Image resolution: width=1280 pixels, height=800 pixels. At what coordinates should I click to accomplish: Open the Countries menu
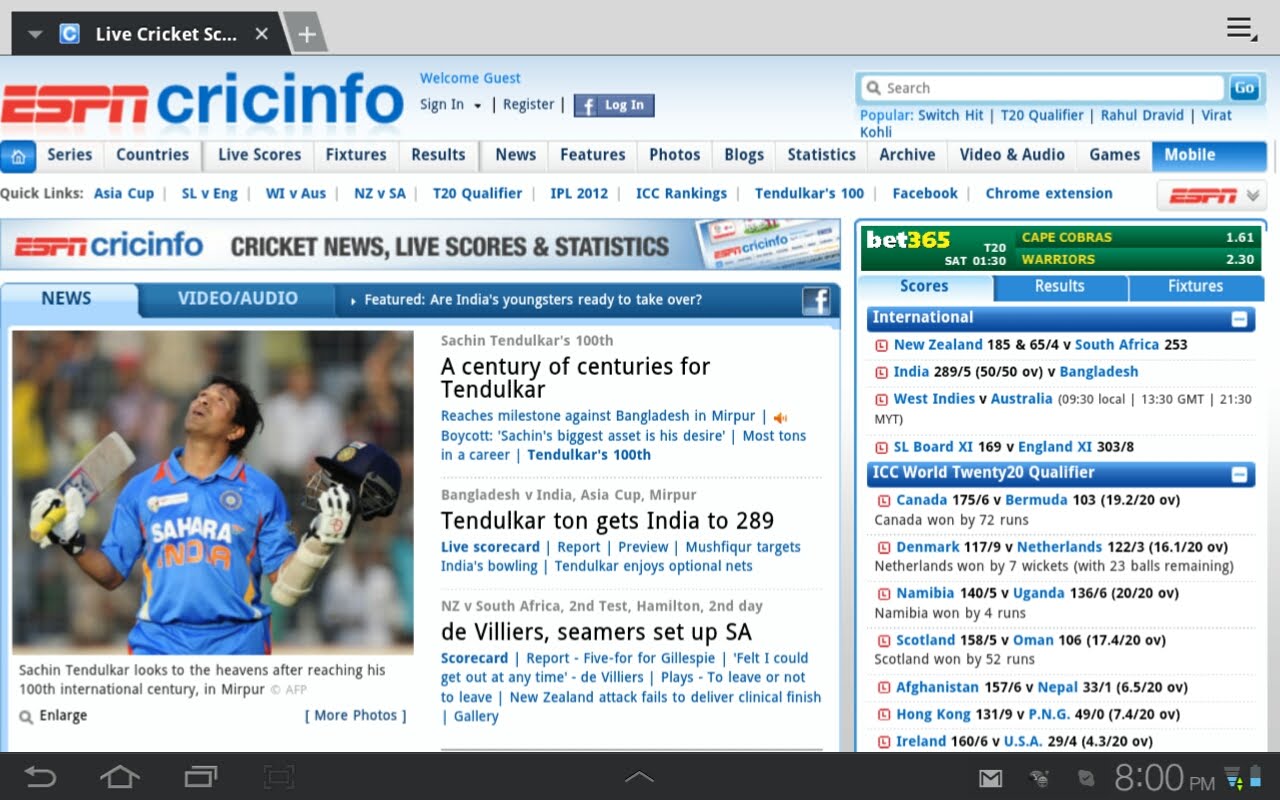[152, 155]
